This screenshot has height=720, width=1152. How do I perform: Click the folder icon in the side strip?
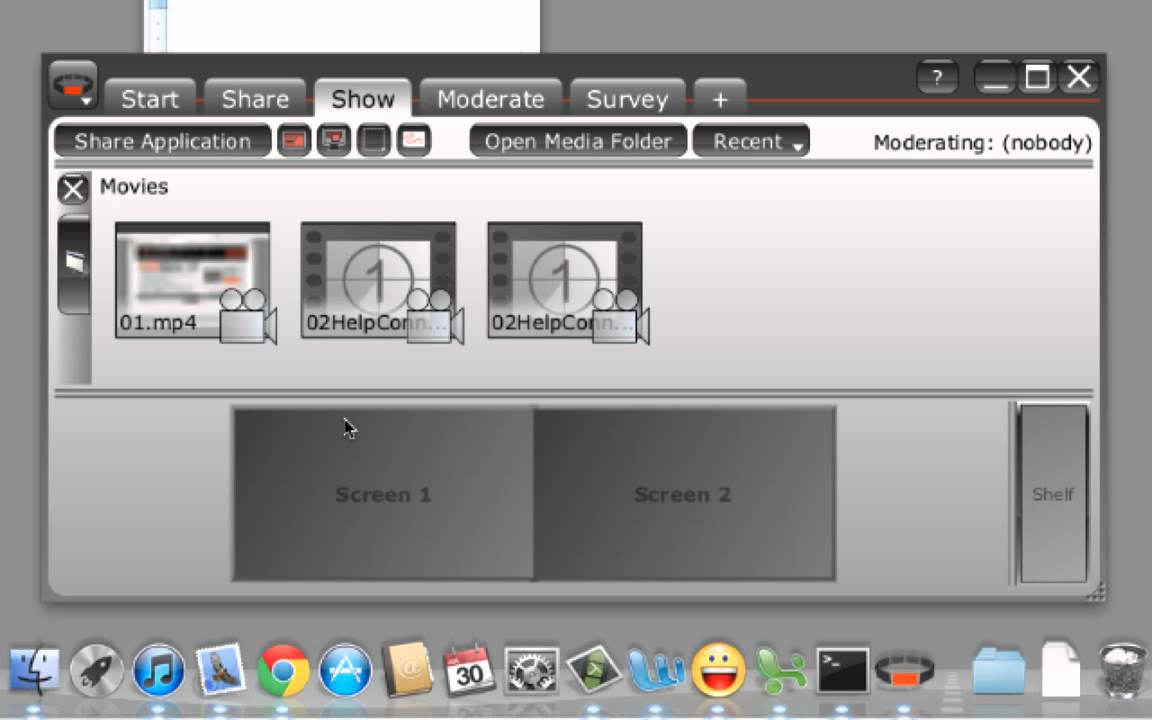(74, 263)
